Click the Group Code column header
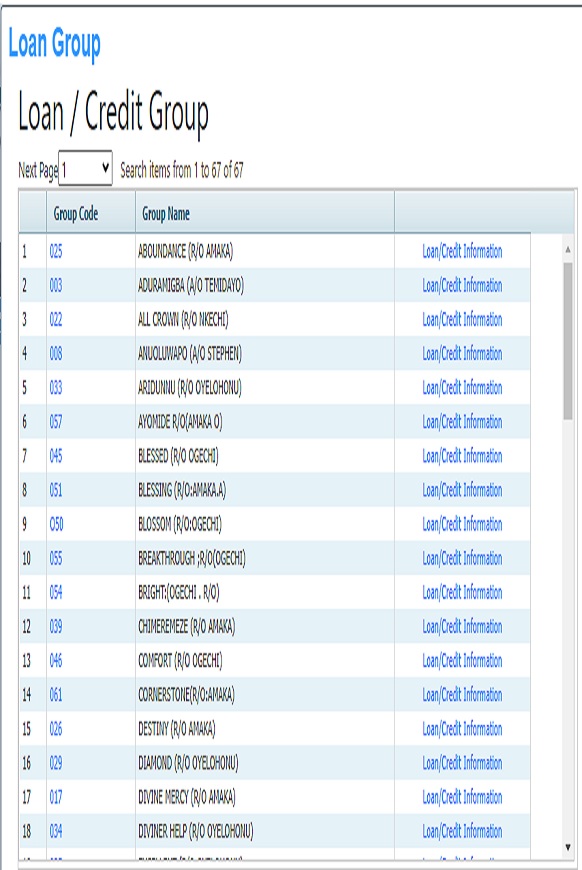 point(76,214)
